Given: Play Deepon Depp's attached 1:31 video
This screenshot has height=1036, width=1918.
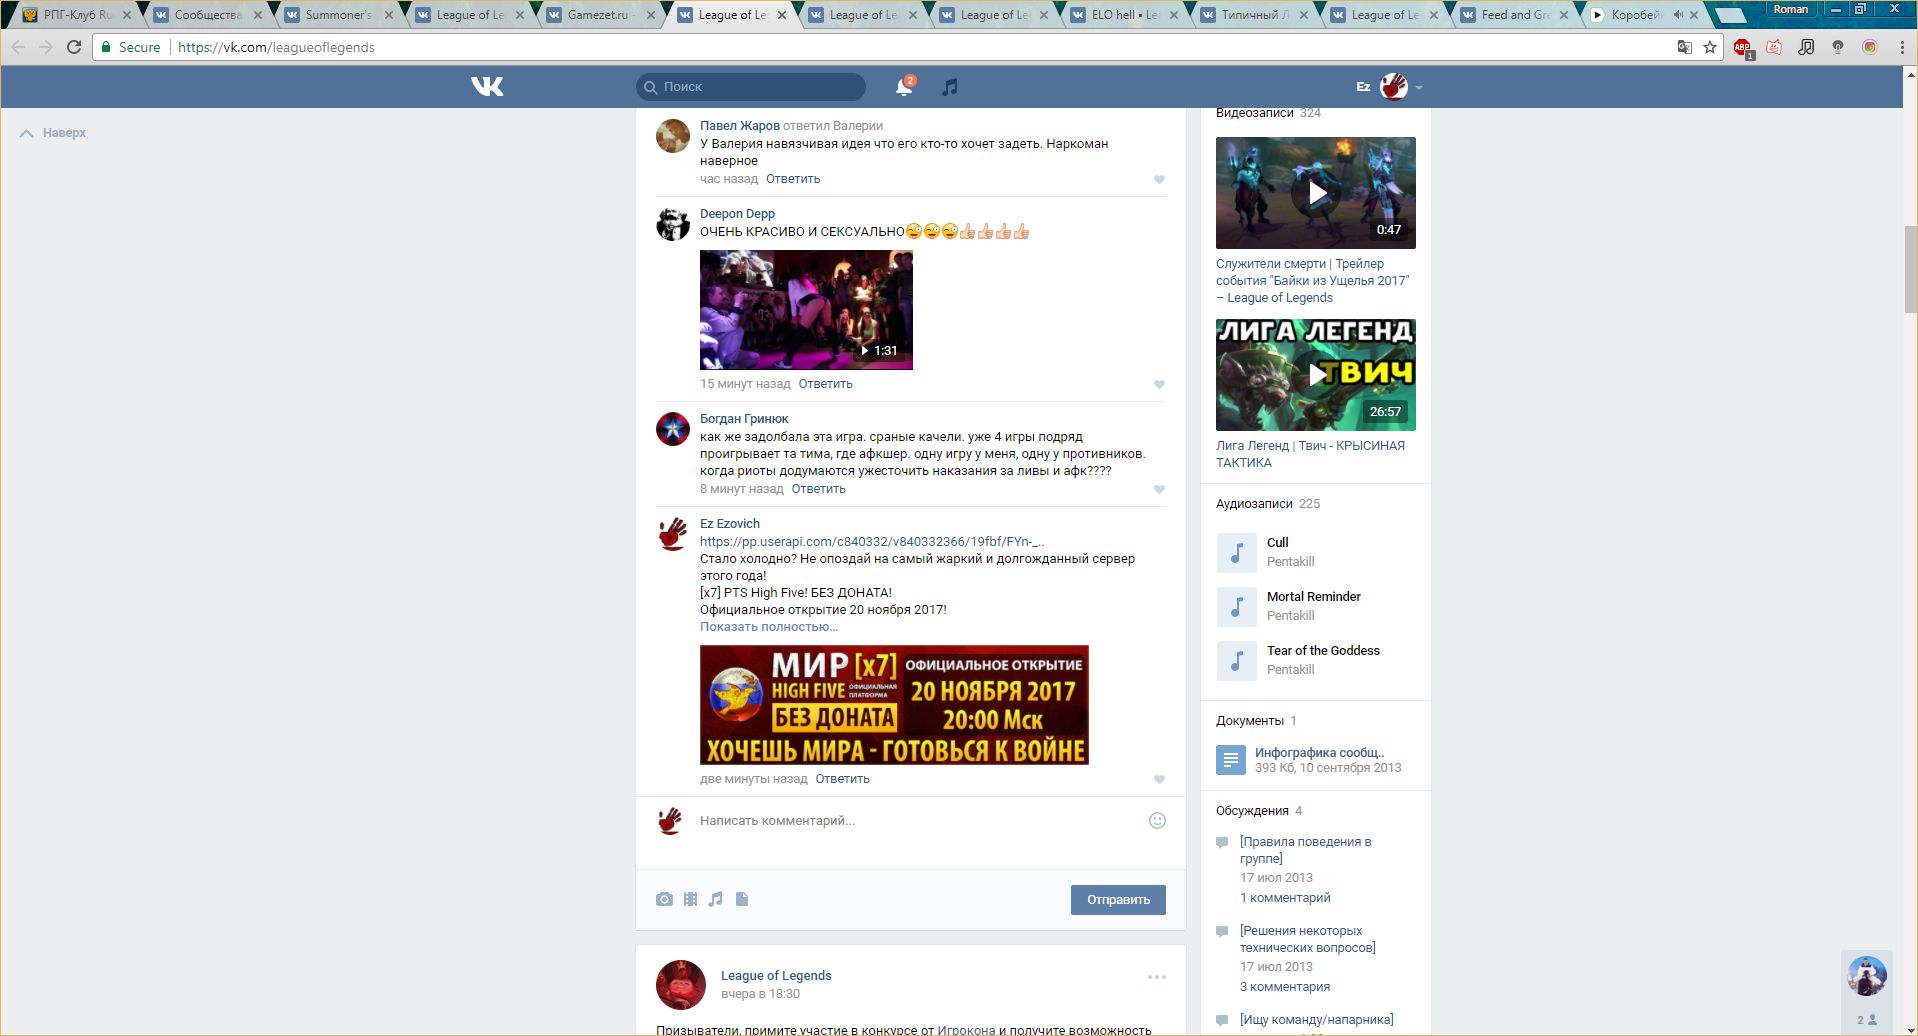Looking at the screenshot, I should coord(806,310).
